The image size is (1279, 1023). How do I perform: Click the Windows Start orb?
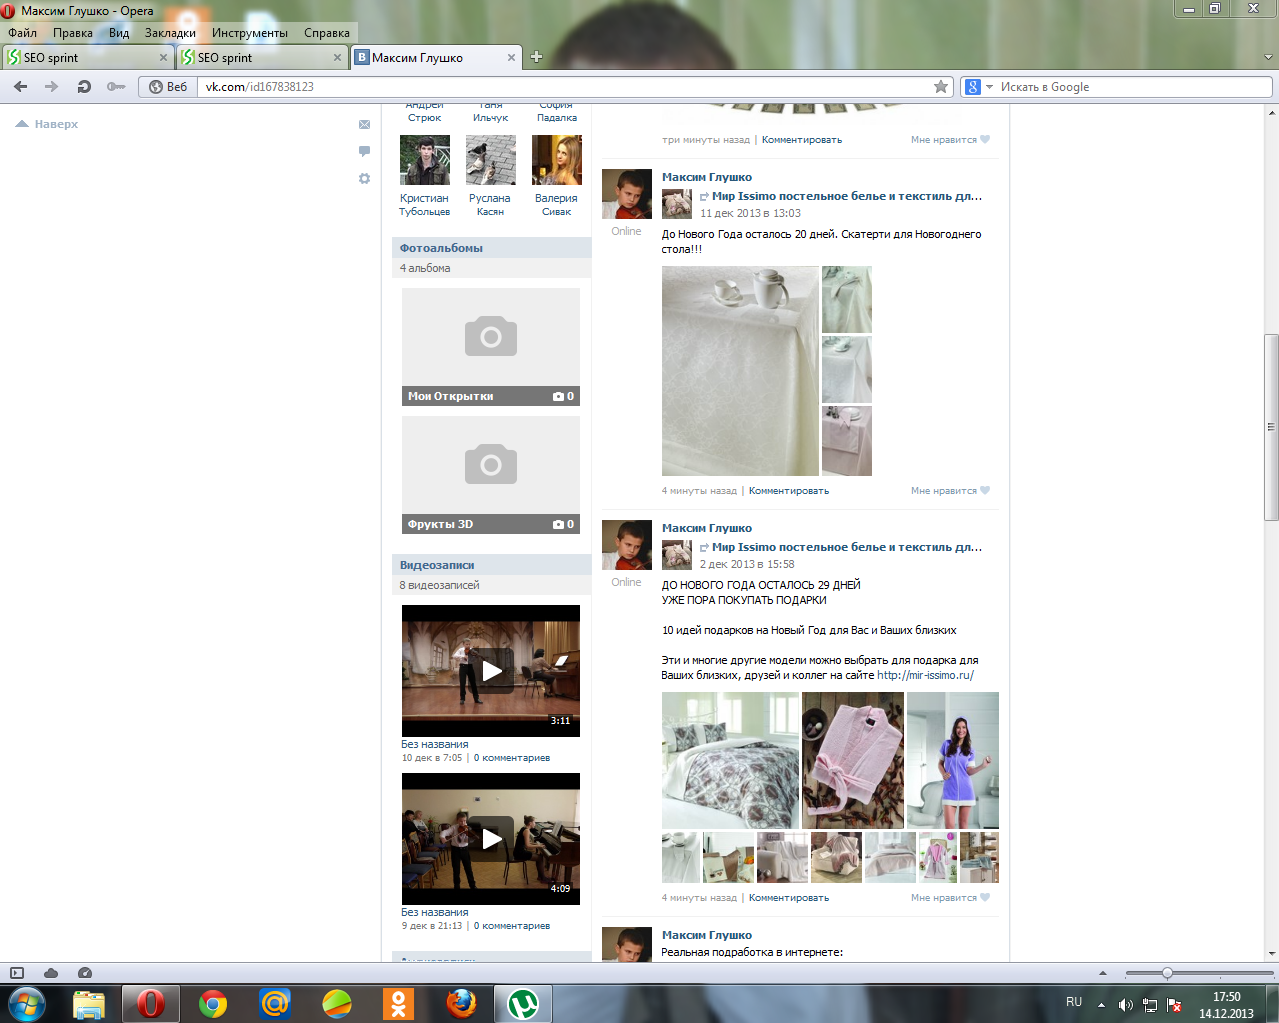pyautogui.click(x=27, y=1003)
